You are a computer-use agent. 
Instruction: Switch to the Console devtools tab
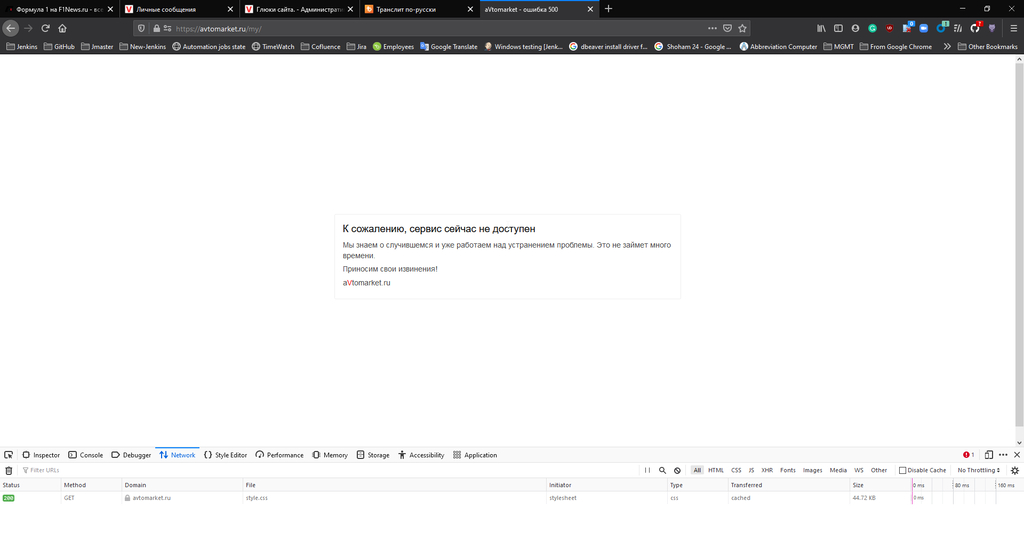coord(86,455)
